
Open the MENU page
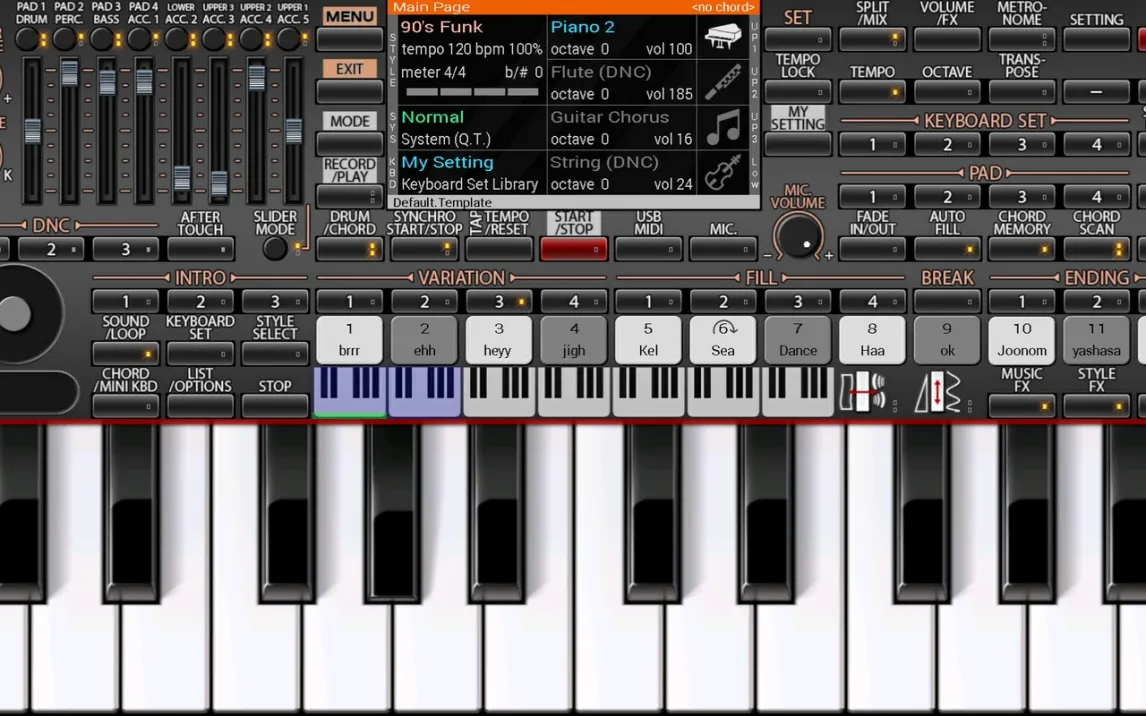point(350,39)
